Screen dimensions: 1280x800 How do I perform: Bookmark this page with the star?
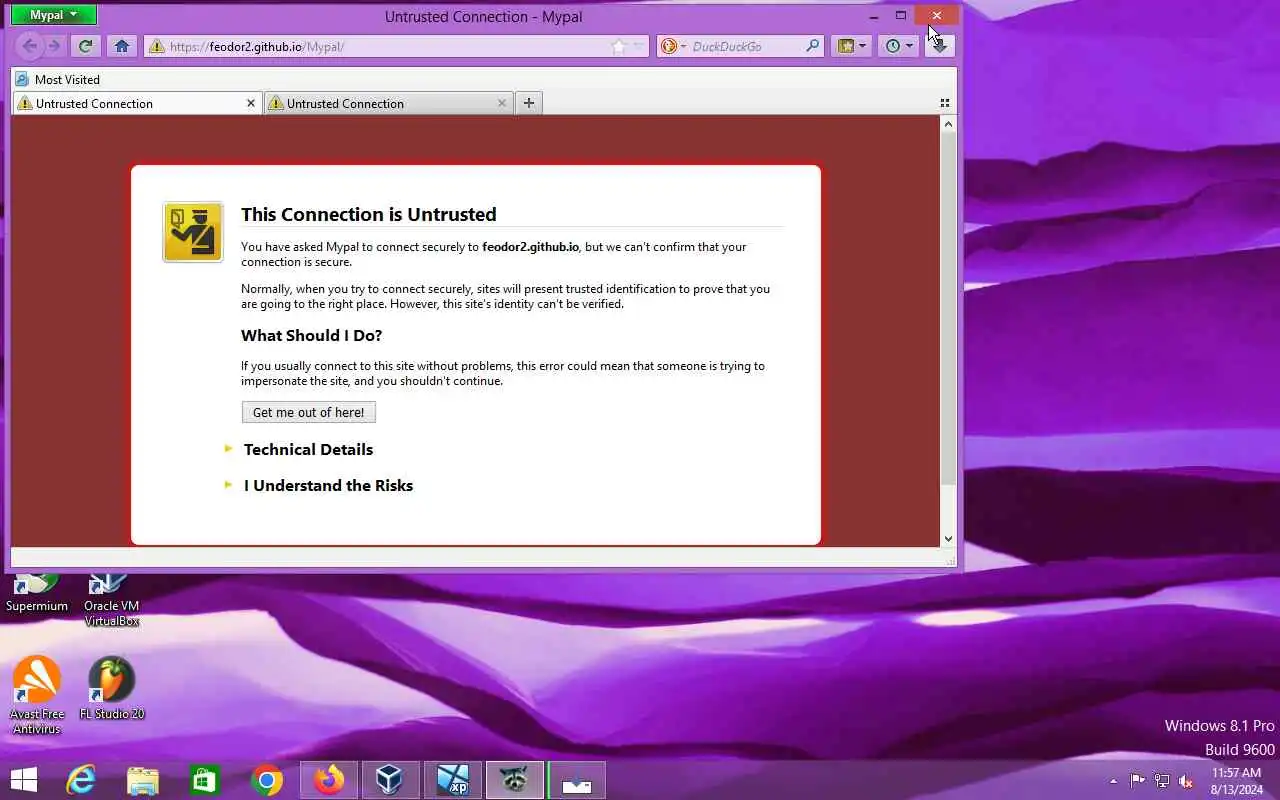(x=618, y=46)
